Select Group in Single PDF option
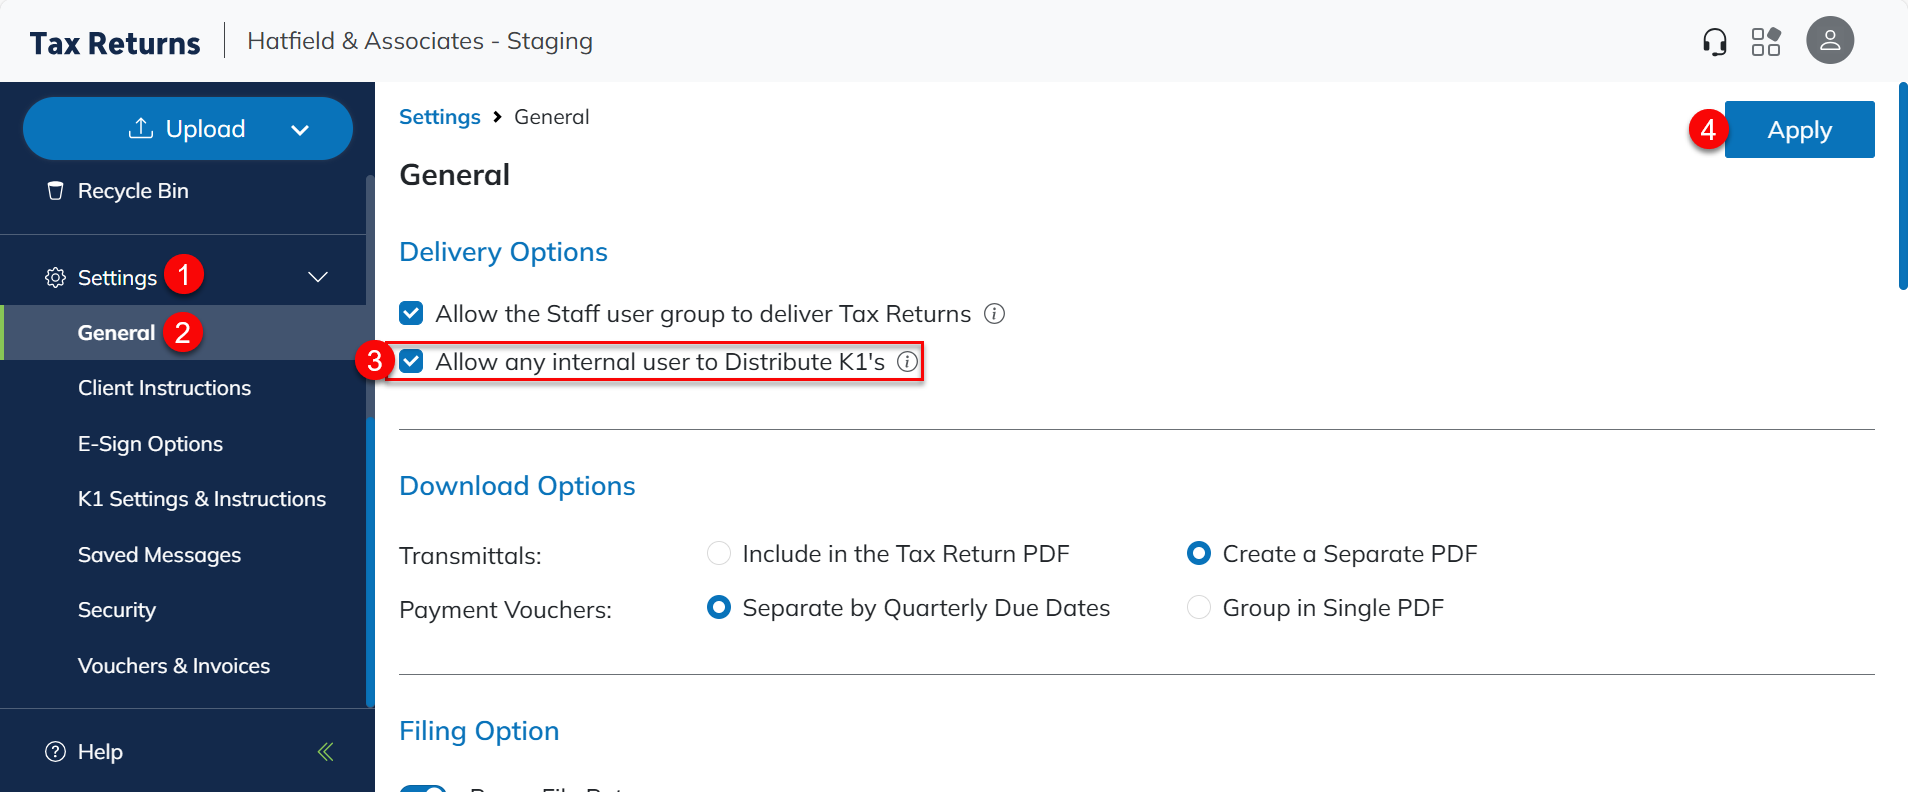 [1198, 608]
